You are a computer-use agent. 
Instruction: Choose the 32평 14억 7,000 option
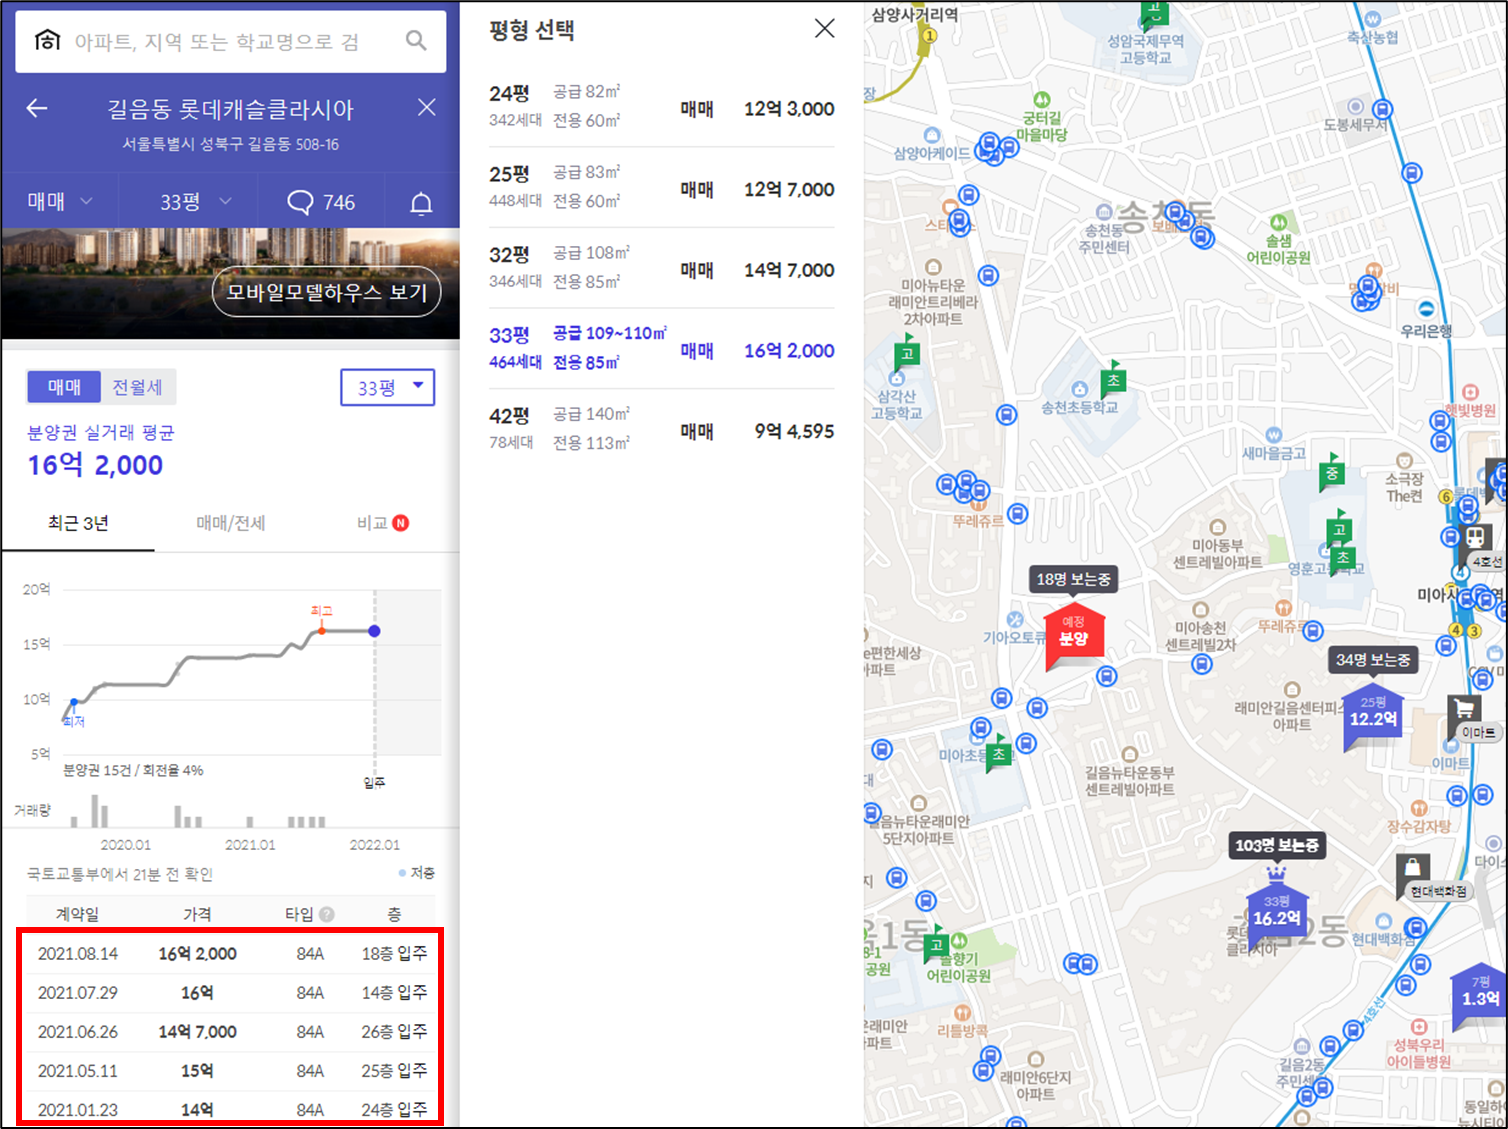[x=661, y=268]
